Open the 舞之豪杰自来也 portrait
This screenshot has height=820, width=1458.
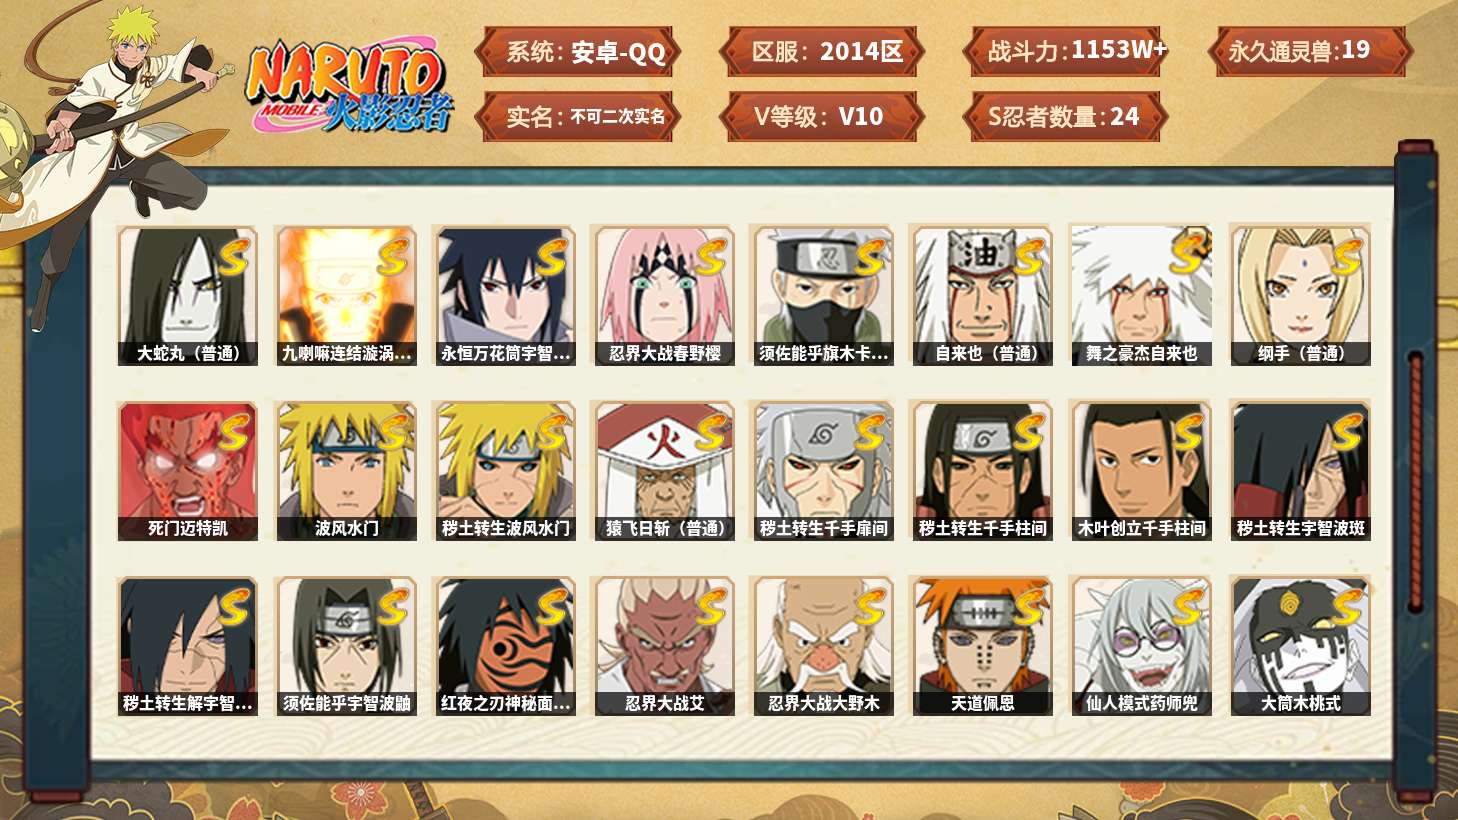(x=1142, y=296)
